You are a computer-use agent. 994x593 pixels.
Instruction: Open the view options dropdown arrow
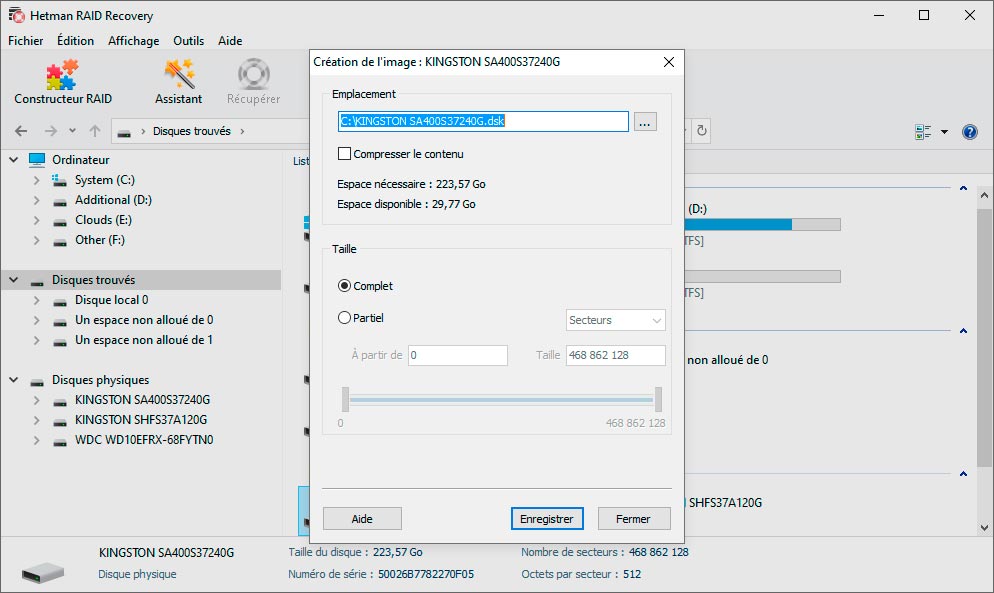click(x=944, y=132)
